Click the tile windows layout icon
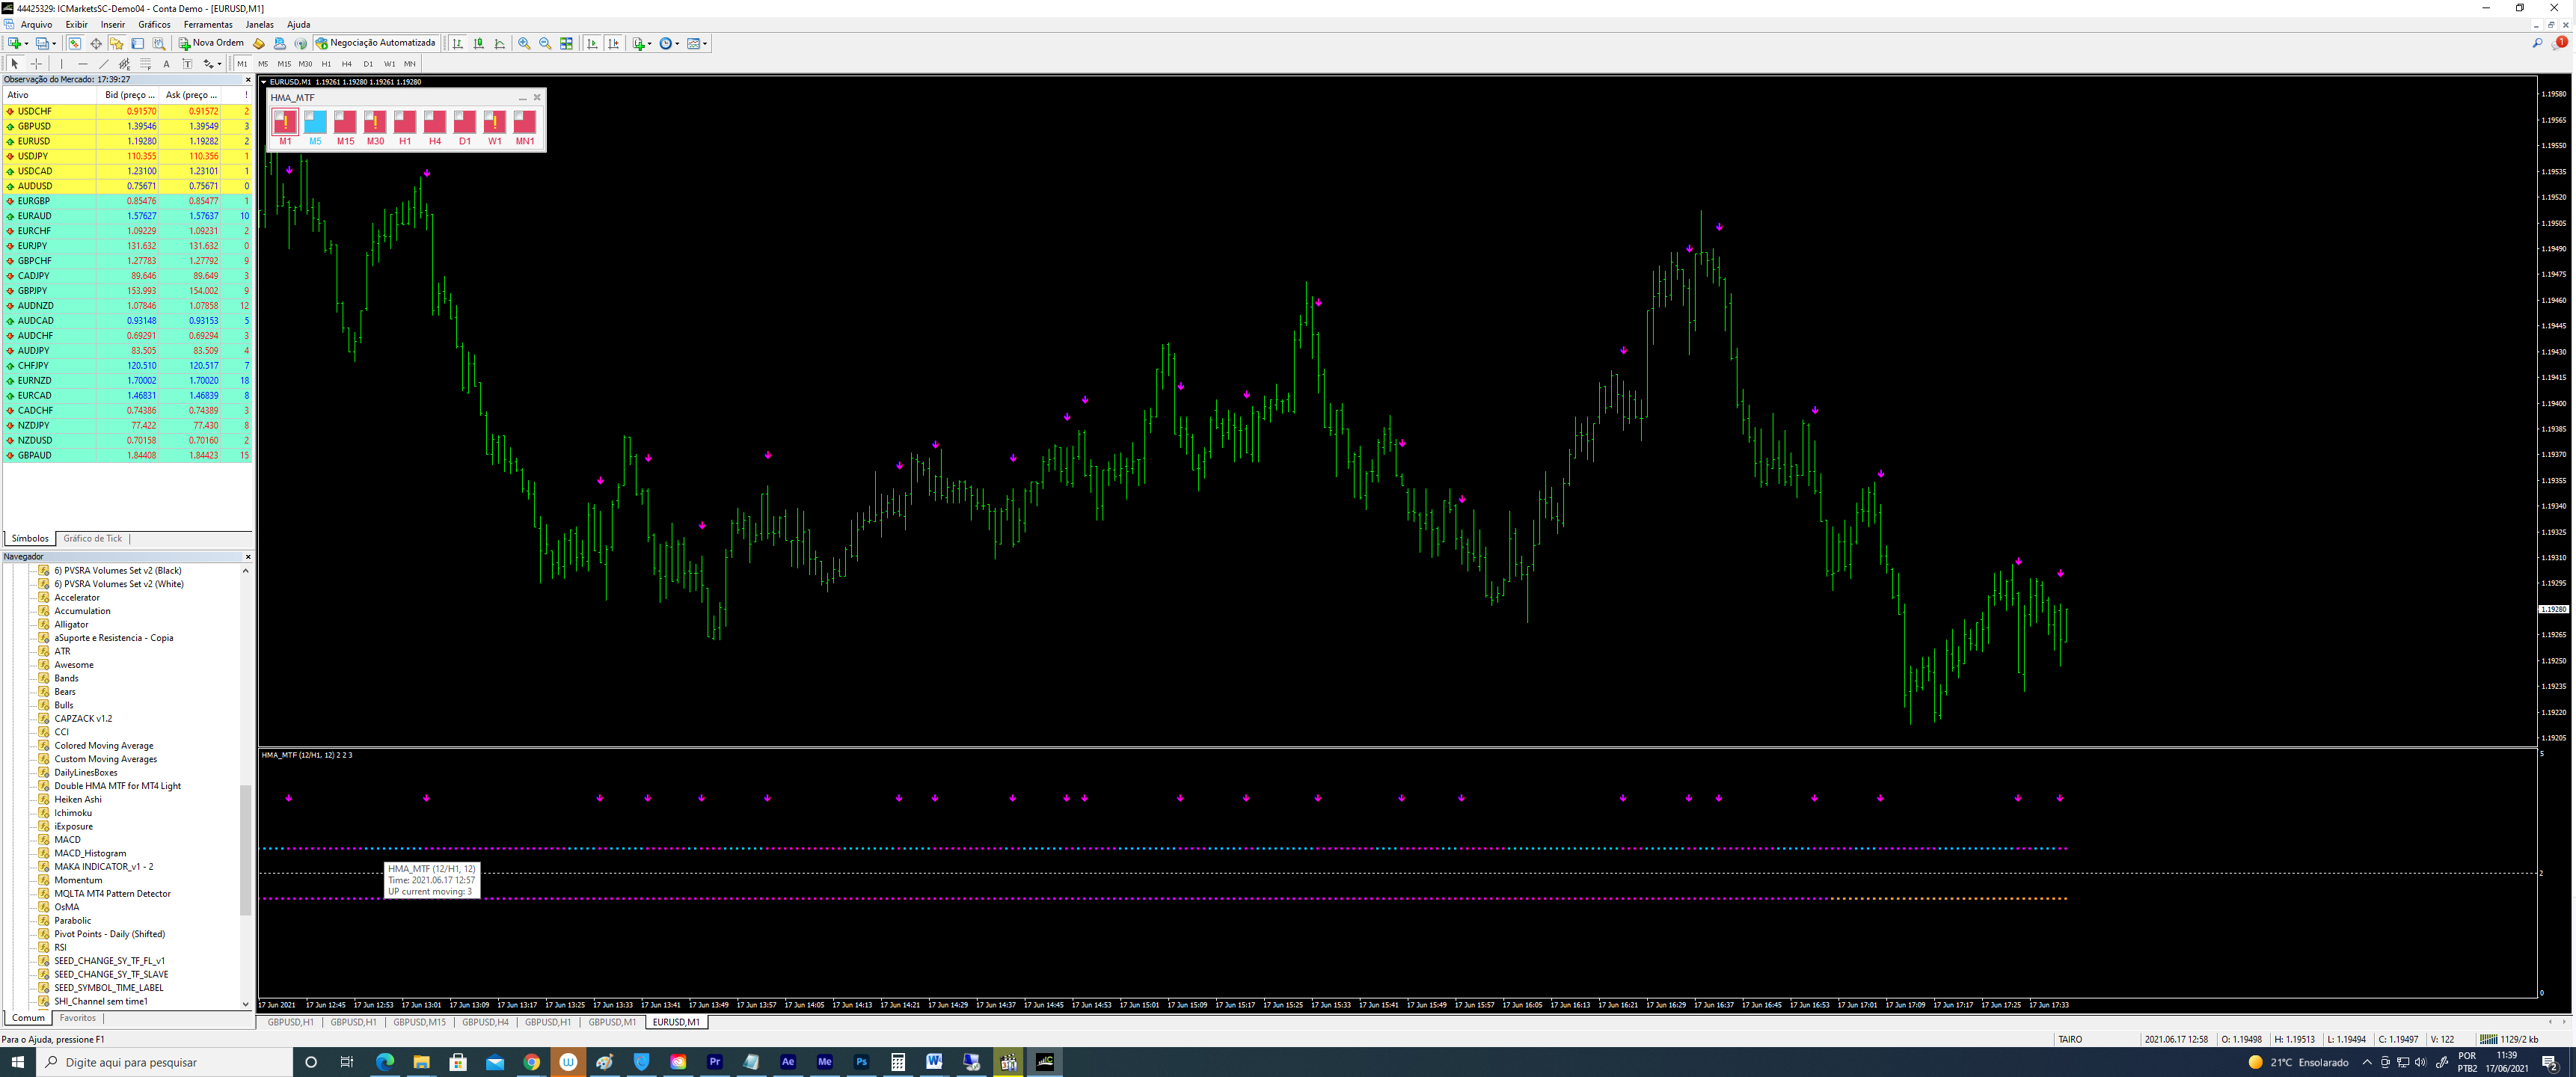The height and width of the screenshot is (1077, 2576). pos(567,43)
